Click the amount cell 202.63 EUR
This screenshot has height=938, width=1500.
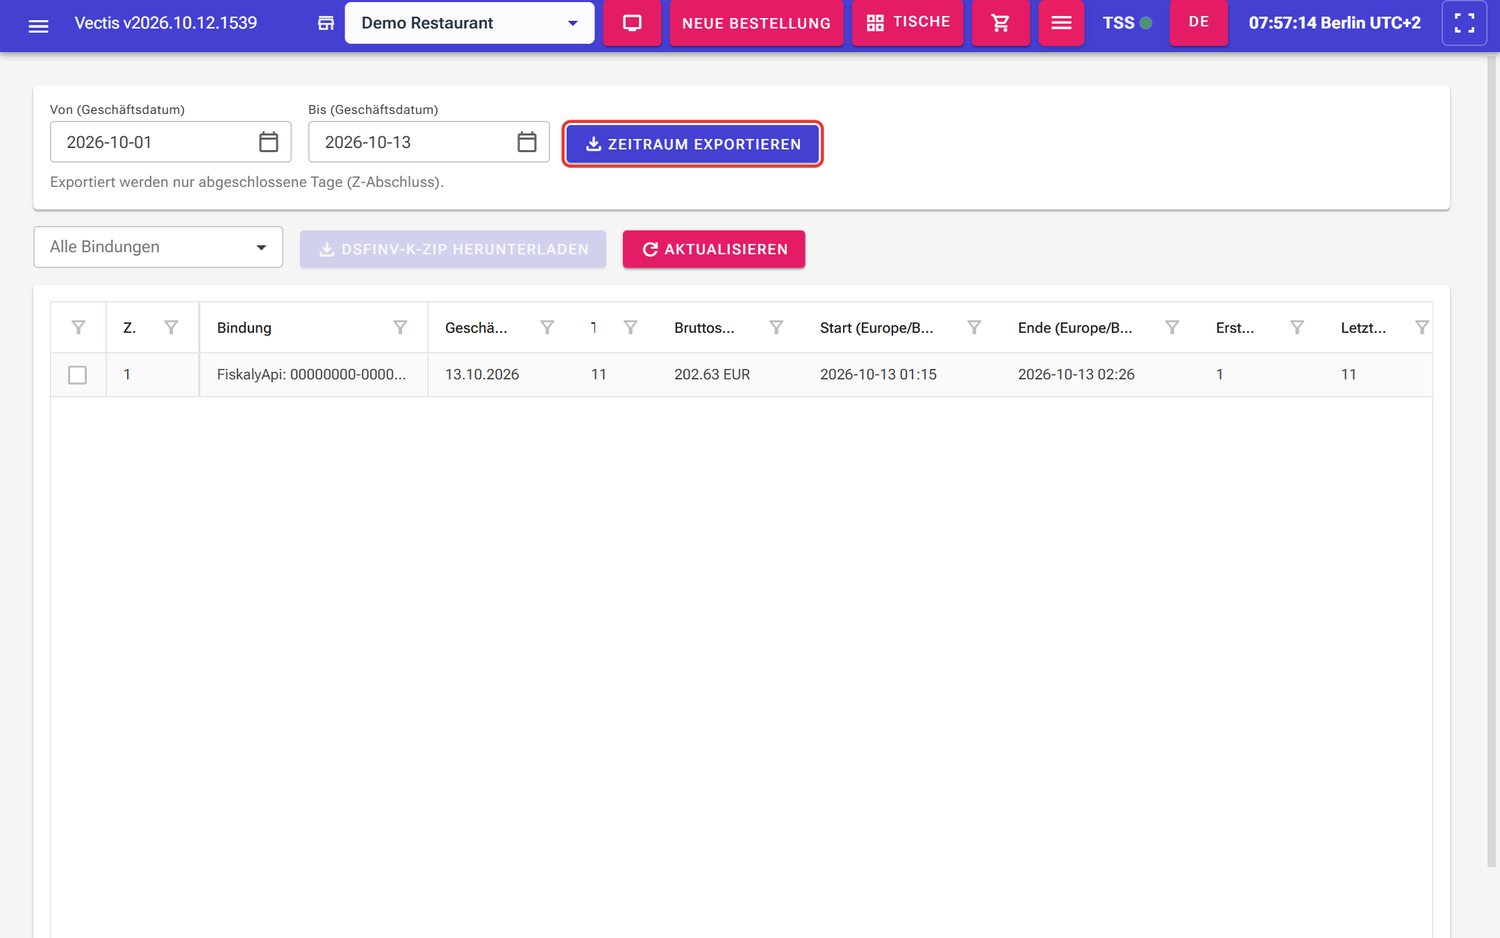tap(712, 375)
